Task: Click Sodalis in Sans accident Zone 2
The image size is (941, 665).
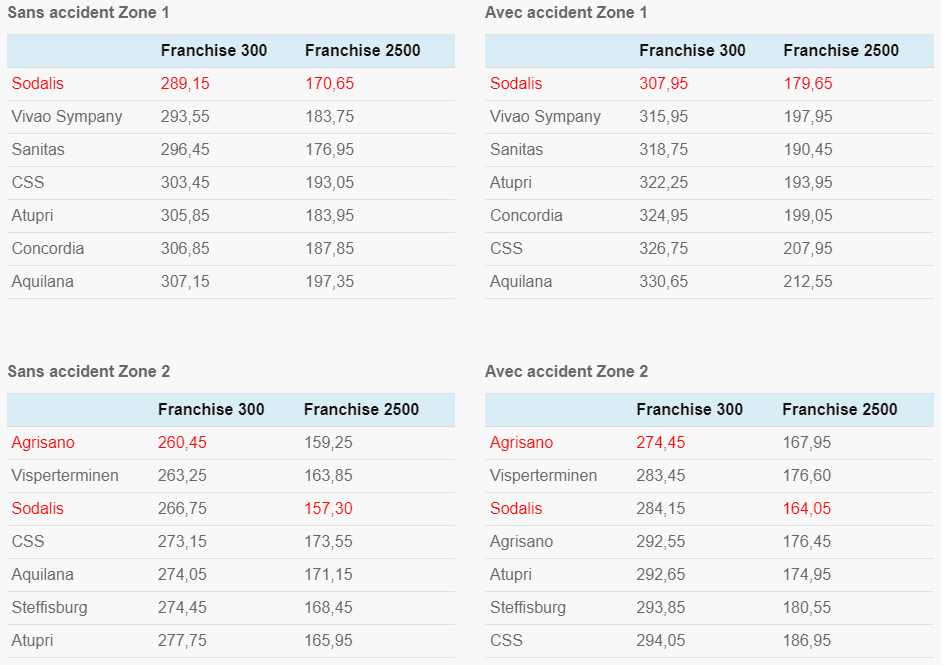Action: (37, 508)
